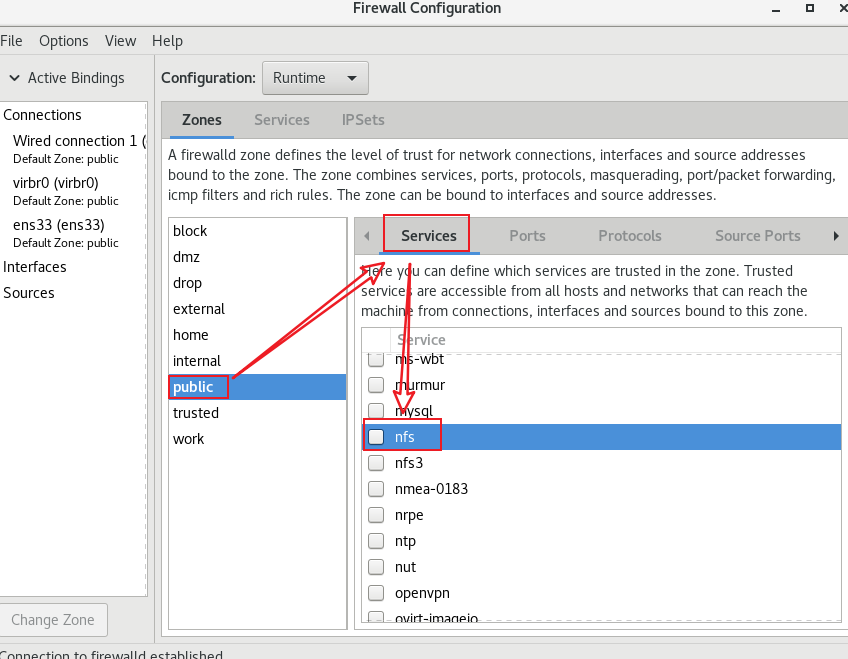Select the trusted zone

tap(257, 412)
